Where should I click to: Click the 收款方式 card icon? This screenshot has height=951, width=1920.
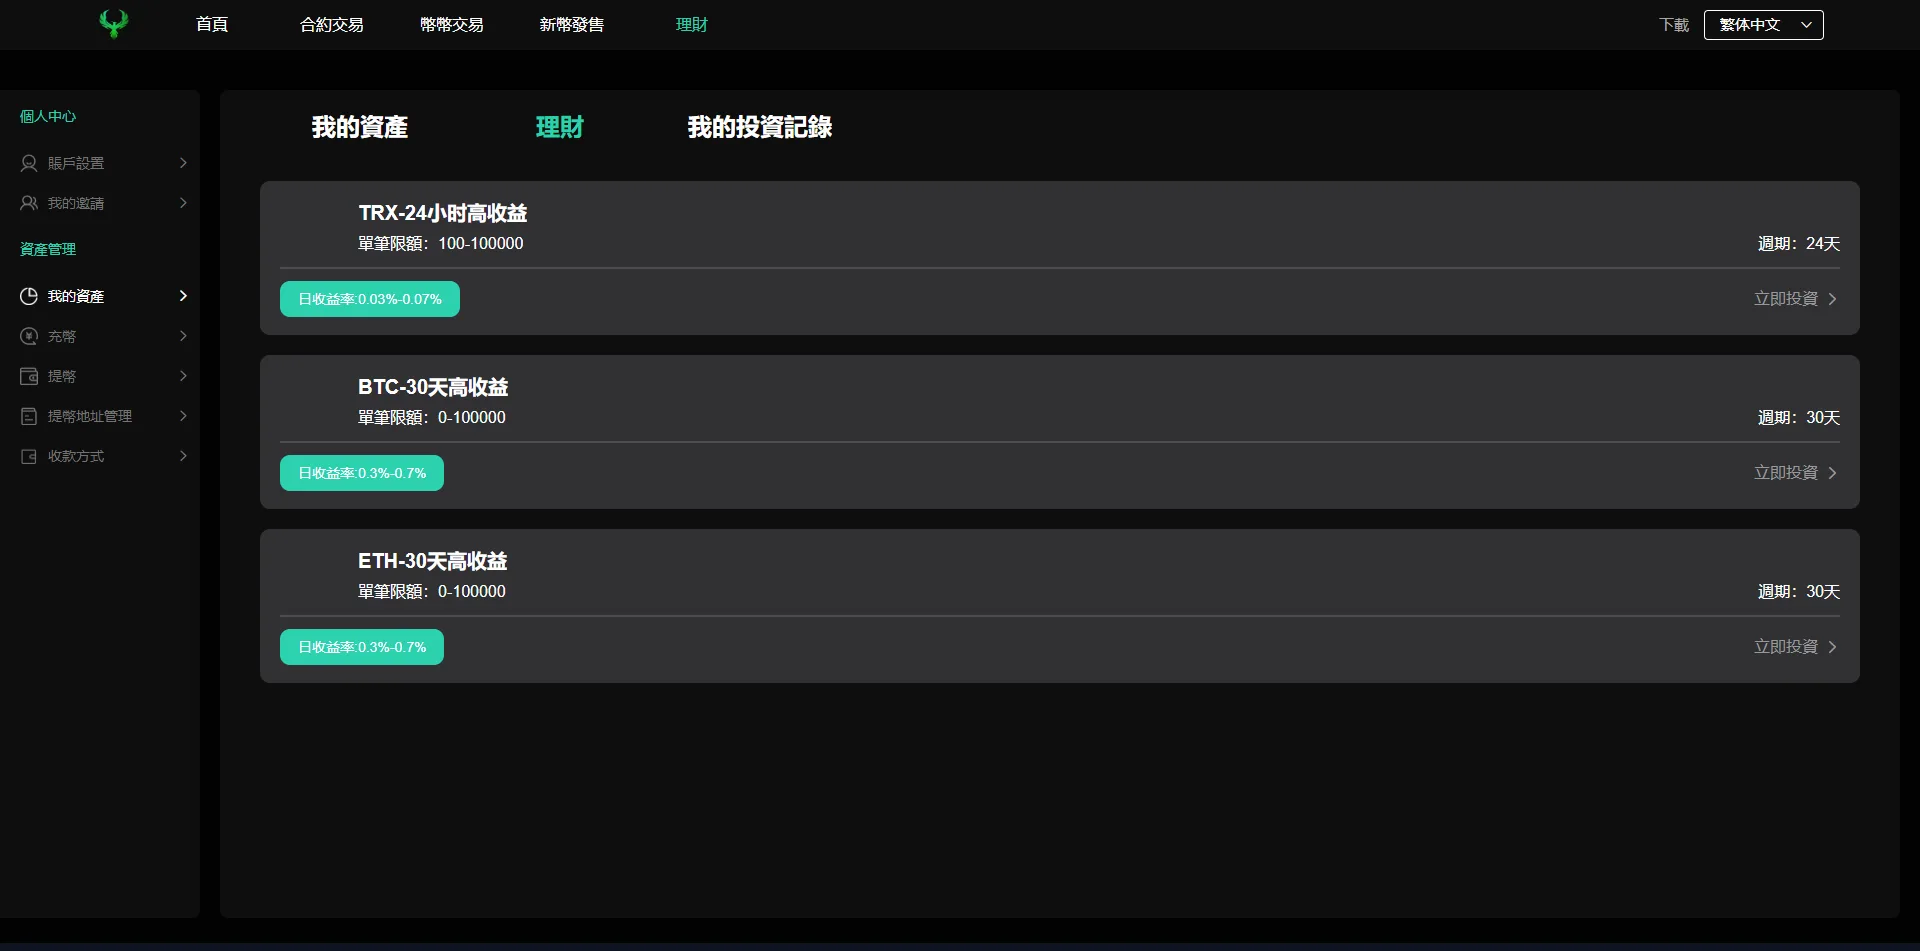(29, 456)
